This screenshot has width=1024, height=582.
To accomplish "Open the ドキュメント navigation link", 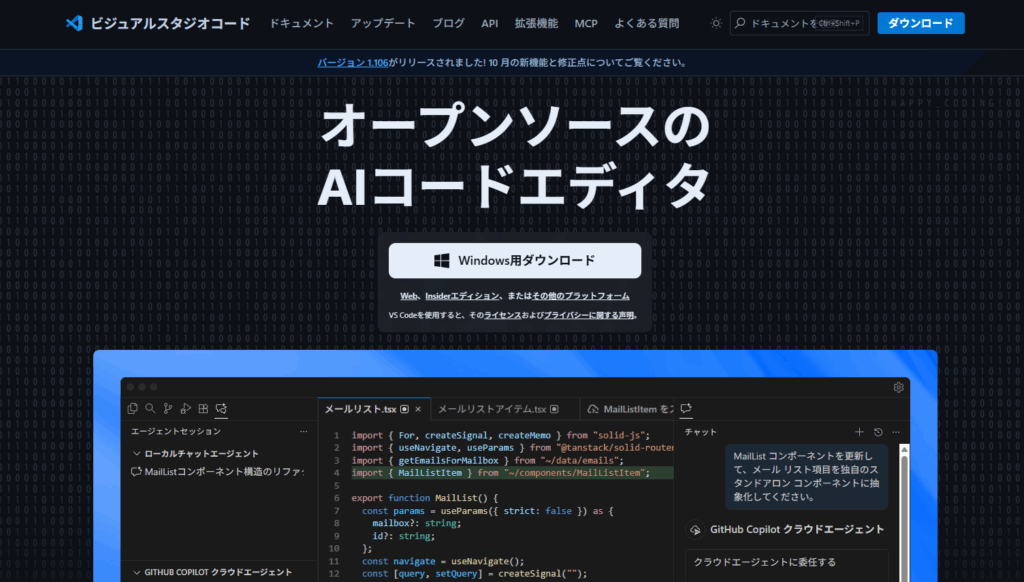I will point(302,23).
